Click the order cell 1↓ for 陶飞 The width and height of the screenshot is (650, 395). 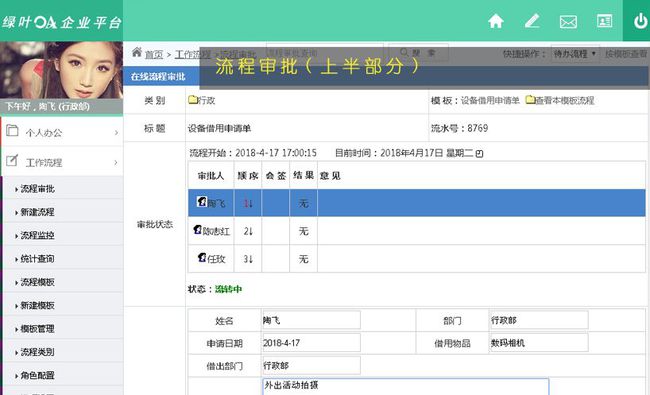pyautogui.click(x=248, y=203)
